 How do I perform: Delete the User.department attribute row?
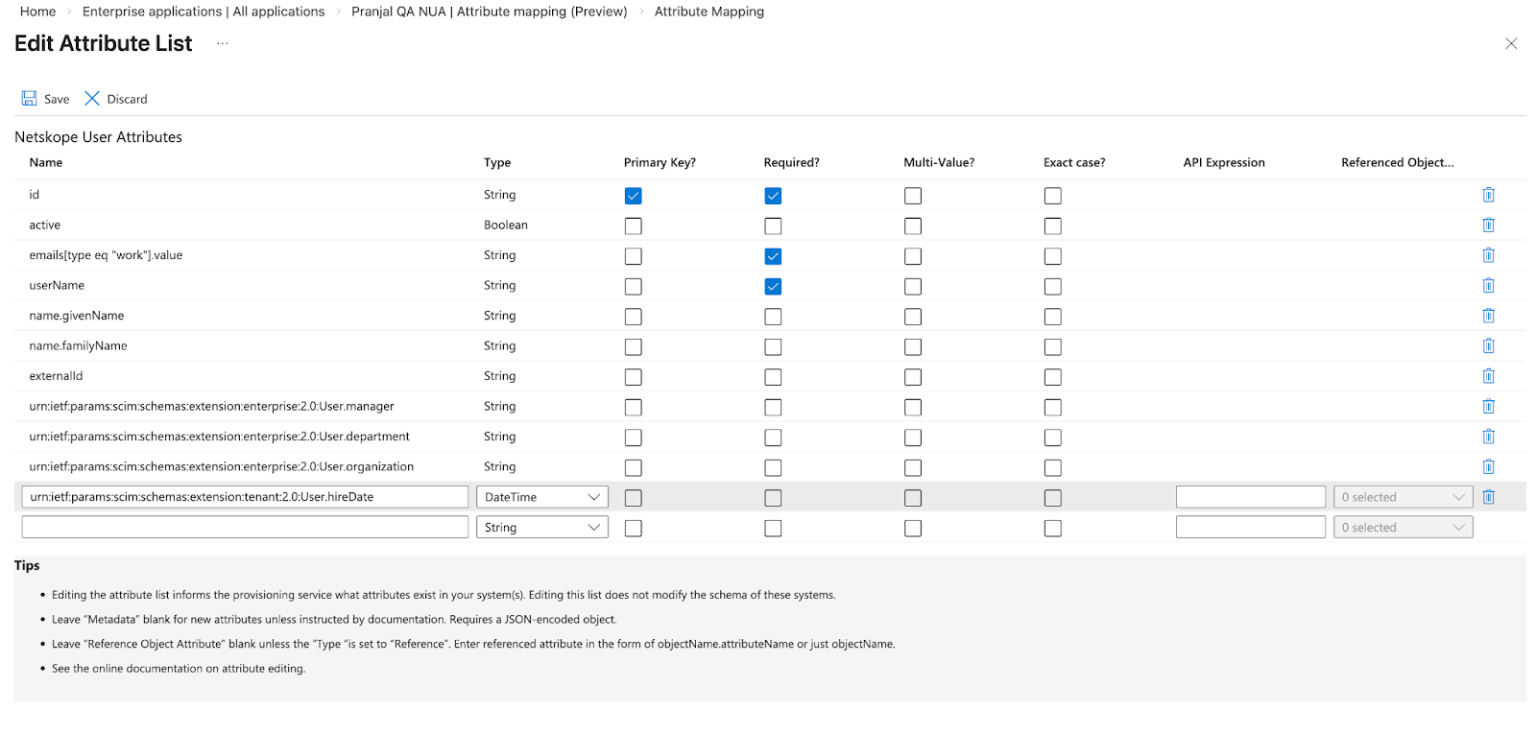pos(1488,436)
